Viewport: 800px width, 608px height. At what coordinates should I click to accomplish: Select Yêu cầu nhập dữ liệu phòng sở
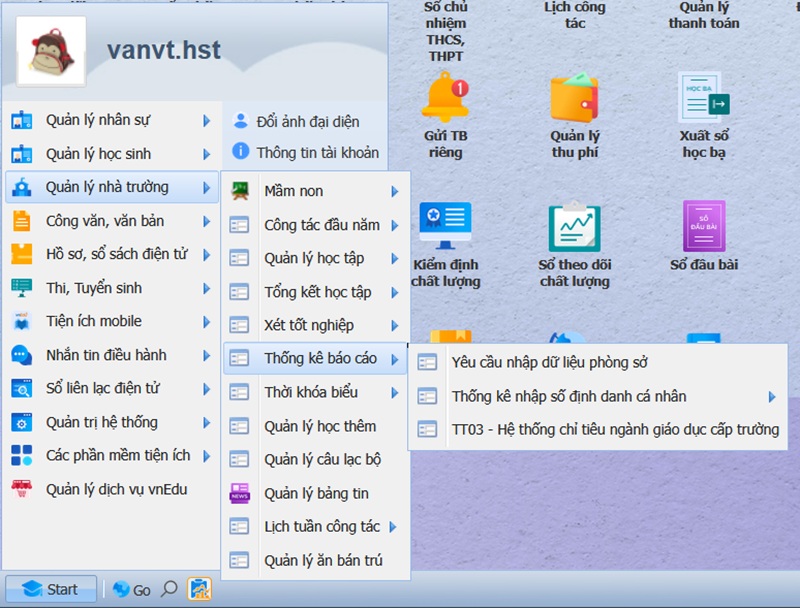point(597,362)
